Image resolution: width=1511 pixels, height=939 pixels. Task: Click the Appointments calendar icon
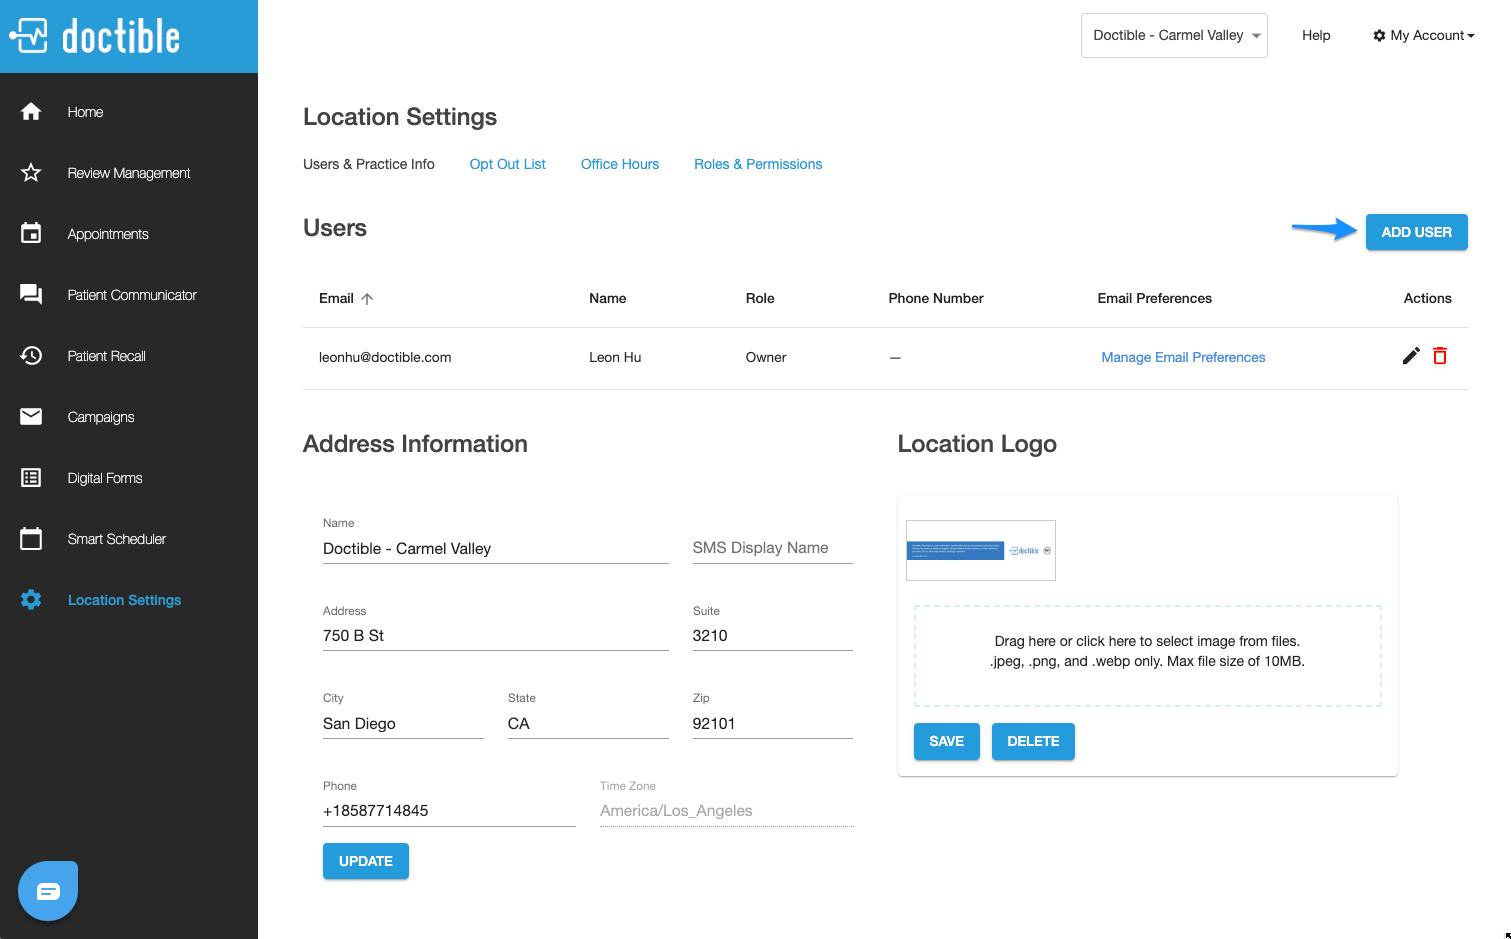pyautogui.click(x=31, y=234)
